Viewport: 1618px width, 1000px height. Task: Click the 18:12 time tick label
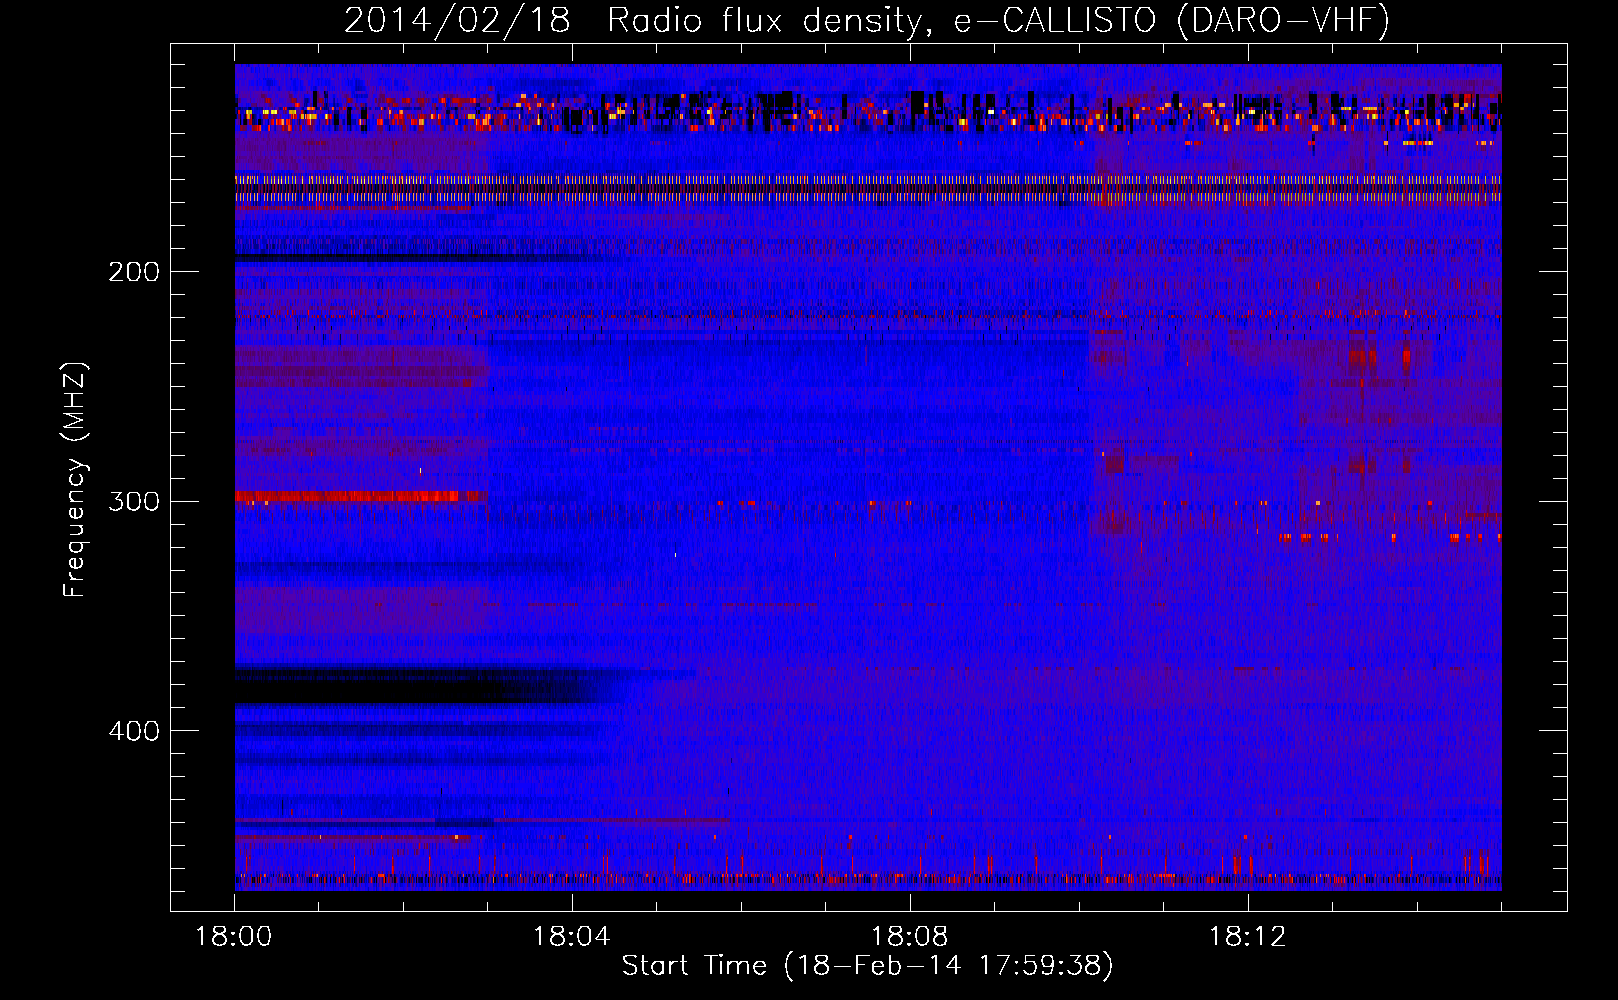click(1248, 936)
